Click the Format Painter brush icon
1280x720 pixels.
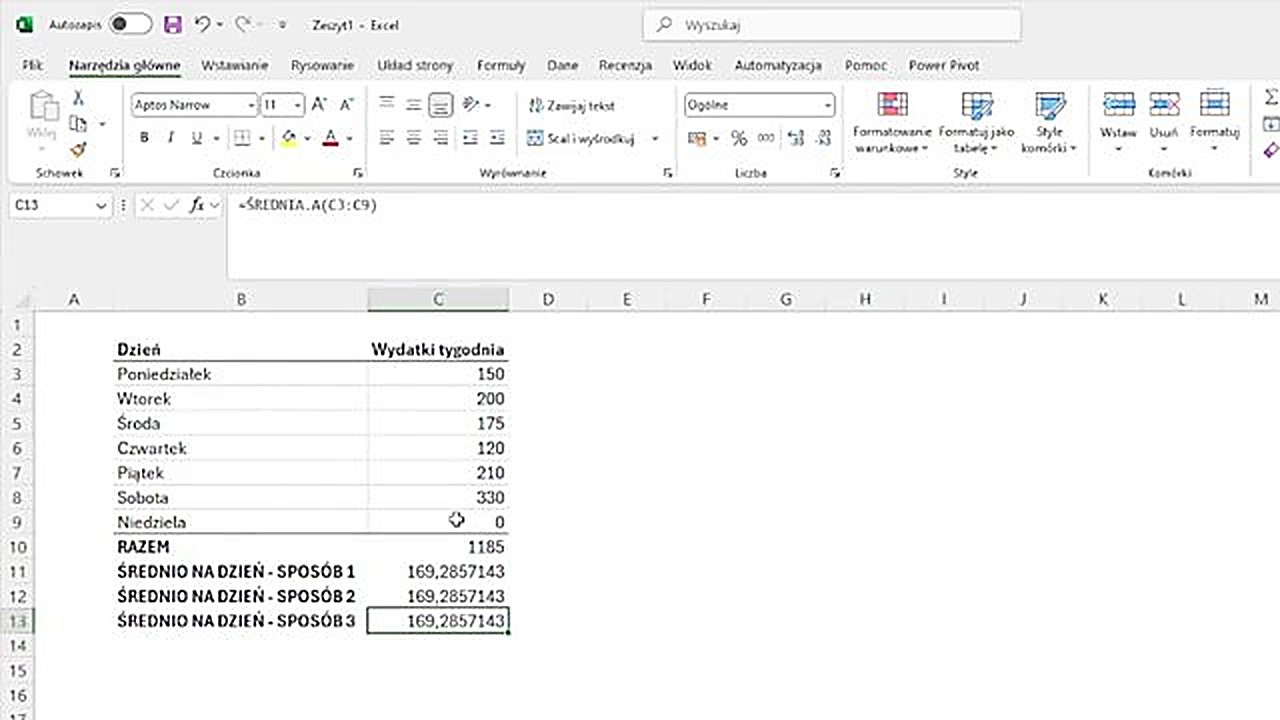click(78, 149)
